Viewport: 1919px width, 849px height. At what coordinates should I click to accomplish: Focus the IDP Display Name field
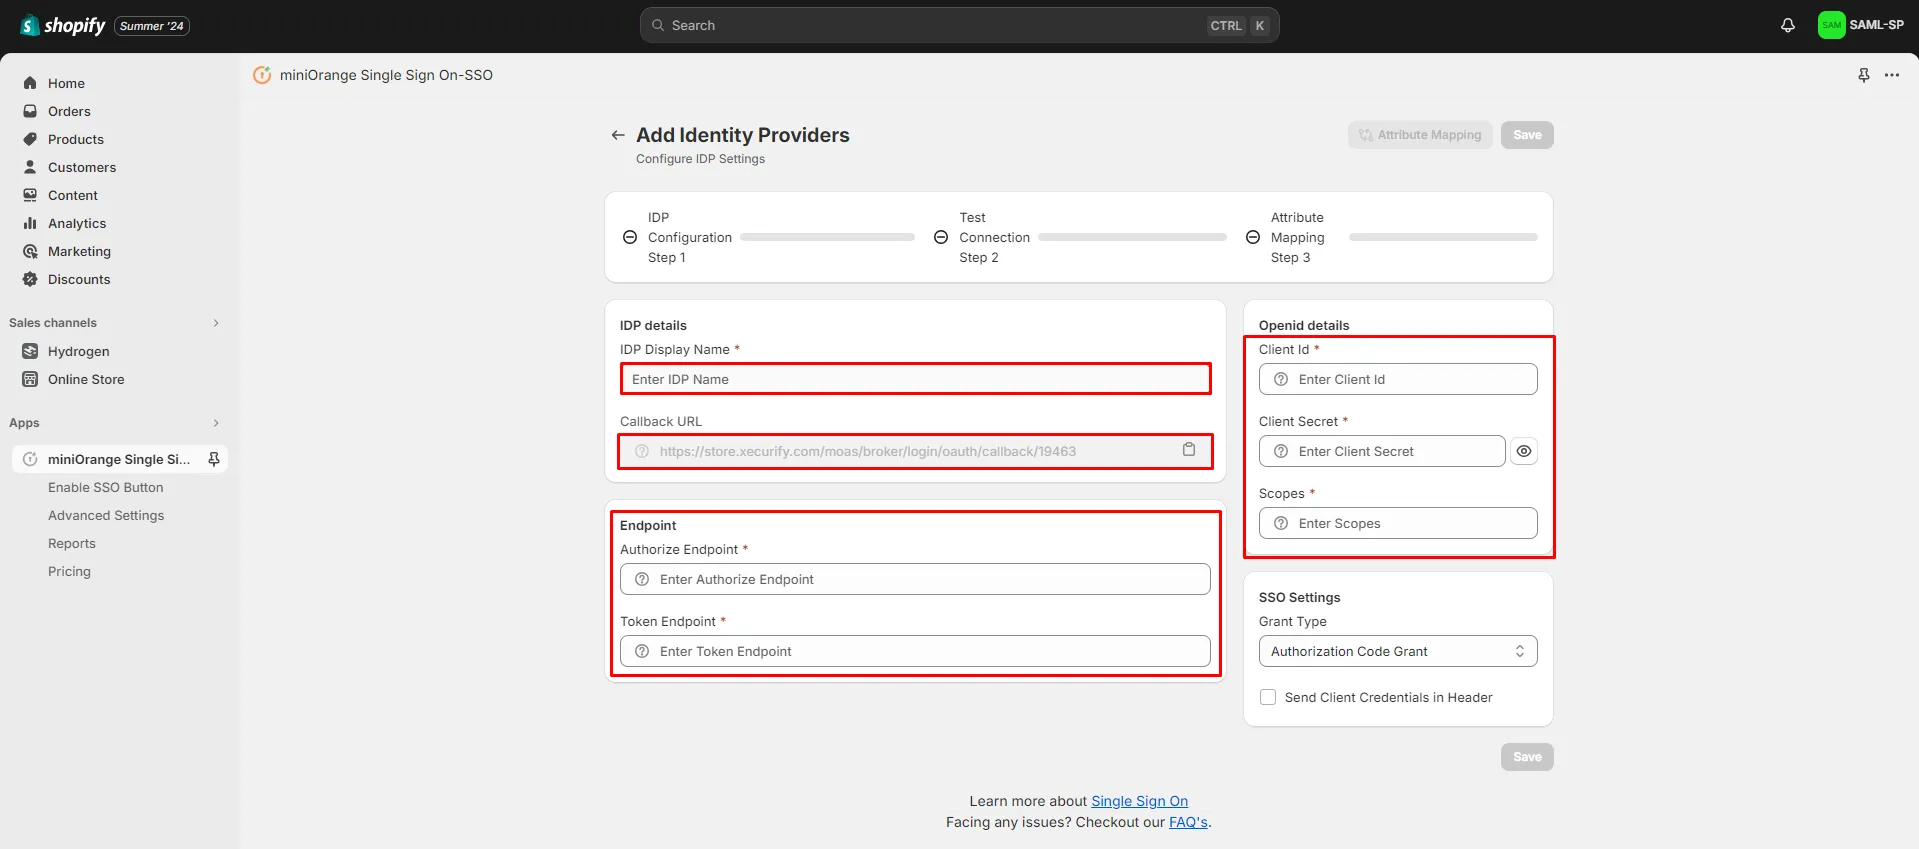tap(915, 379)
